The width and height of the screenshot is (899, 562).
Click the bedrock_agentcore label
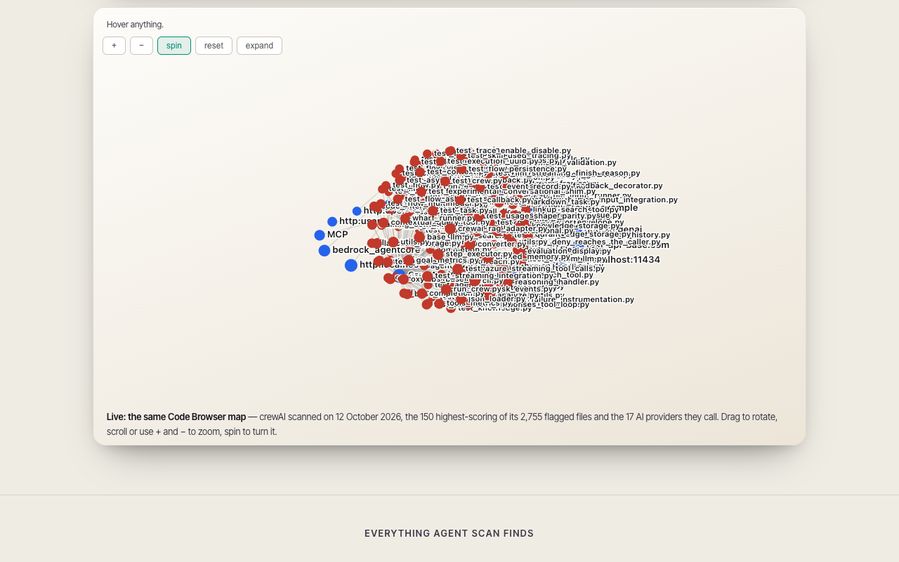376,249
